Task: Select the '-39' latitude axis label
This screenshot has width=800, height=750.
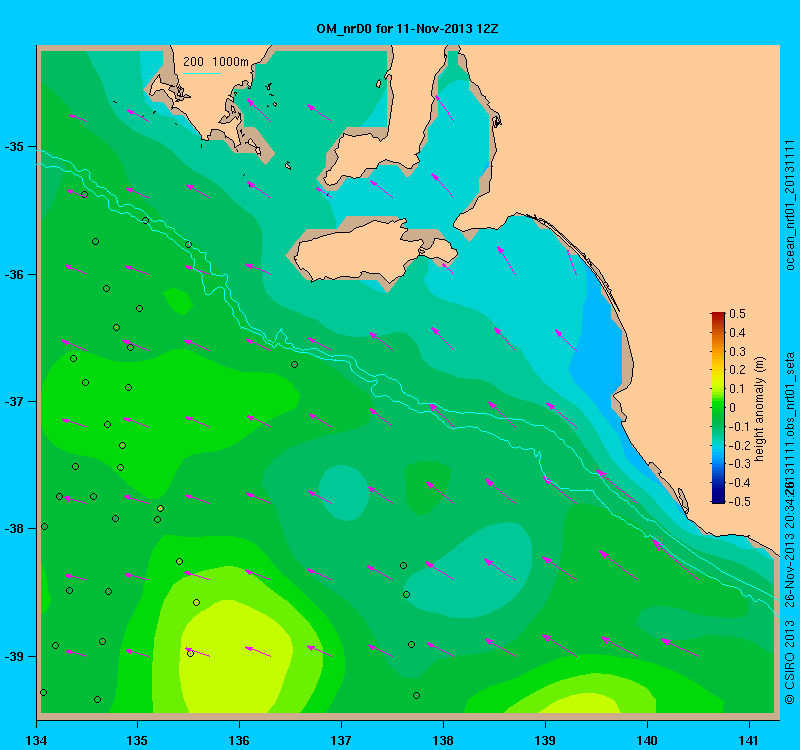Action: 14,656
